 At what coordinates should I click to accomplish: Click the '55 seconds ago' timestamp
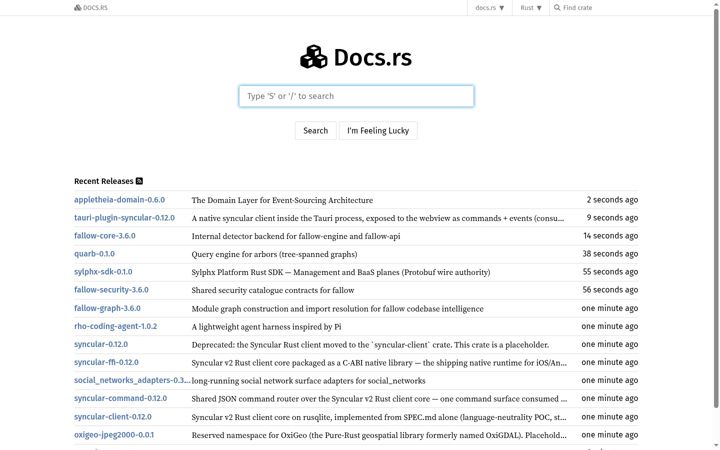tap(610, 272)
